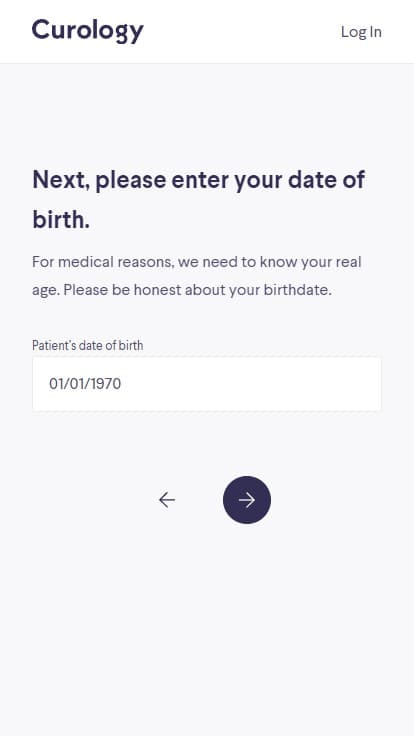Screen dimensions: 414x736
Task: Continue to the next step with right arrow
Action: (x=247, y=500)
